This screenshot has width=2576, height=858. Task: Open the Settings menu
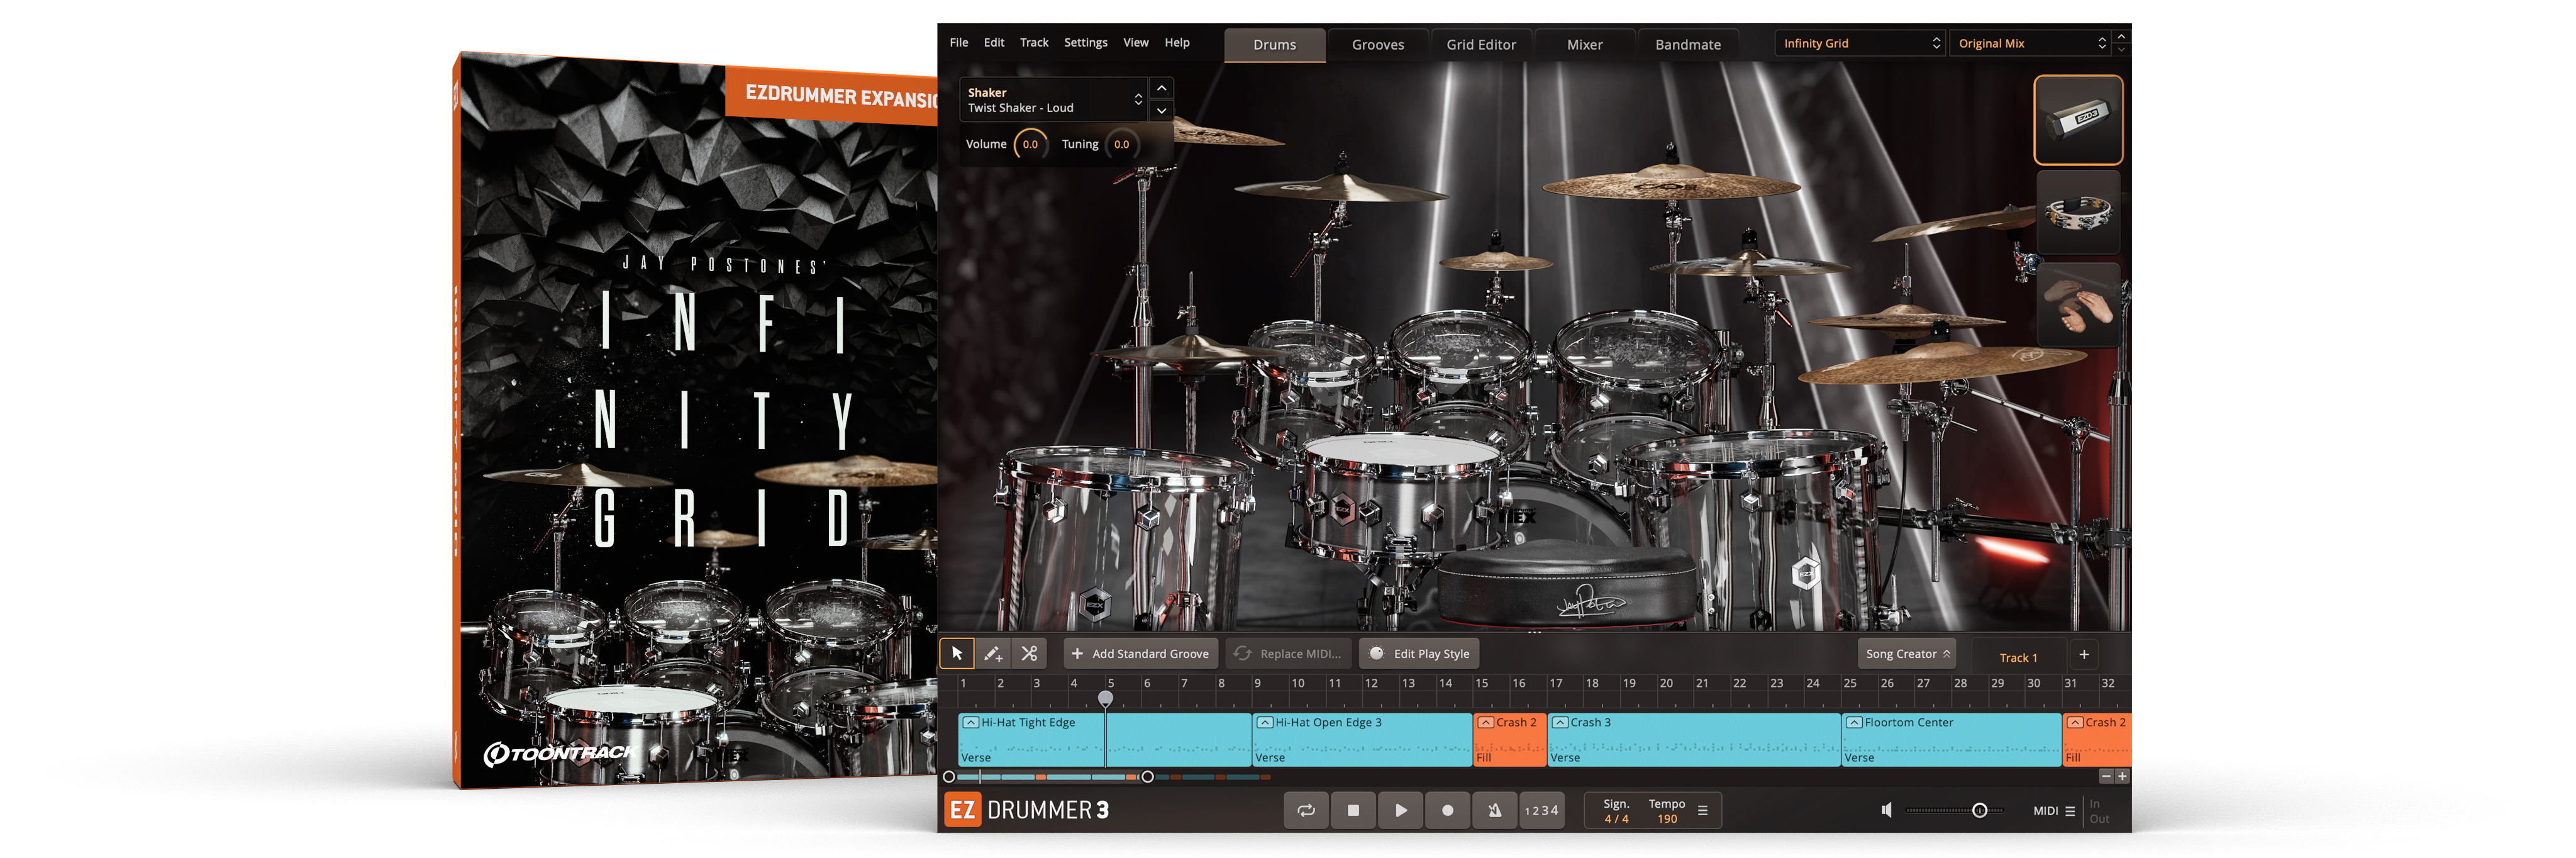1085,42
